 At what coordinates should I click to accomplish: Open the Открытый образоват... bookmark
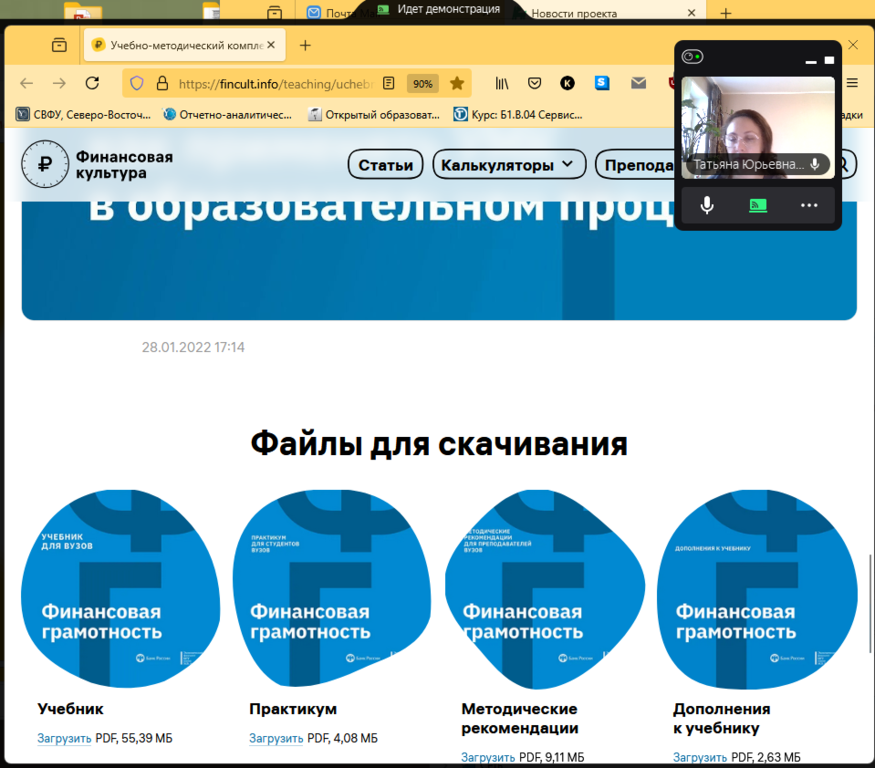(x=374, y=114)
